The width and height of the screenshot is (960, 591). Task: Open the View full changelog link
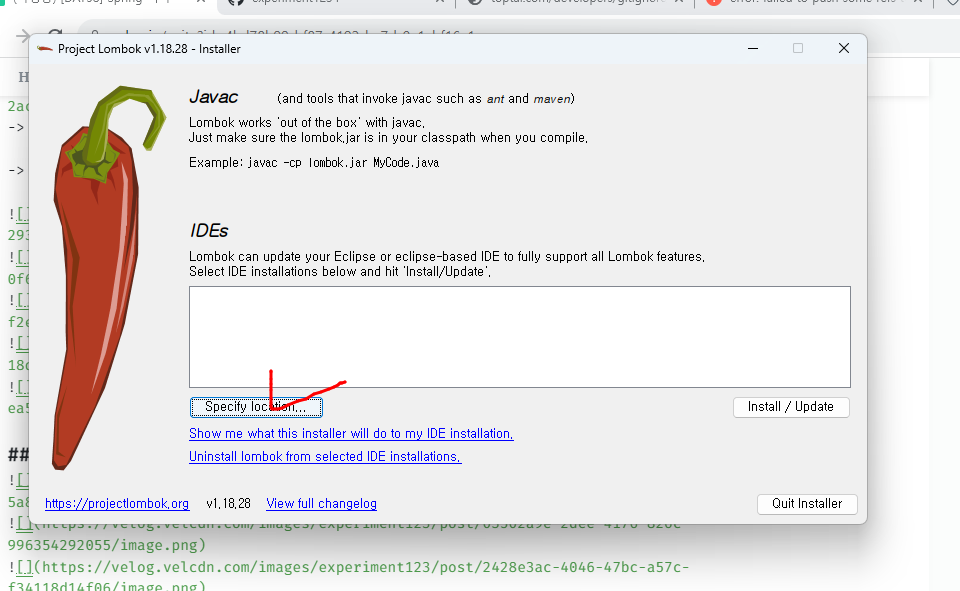coord(321,504)
